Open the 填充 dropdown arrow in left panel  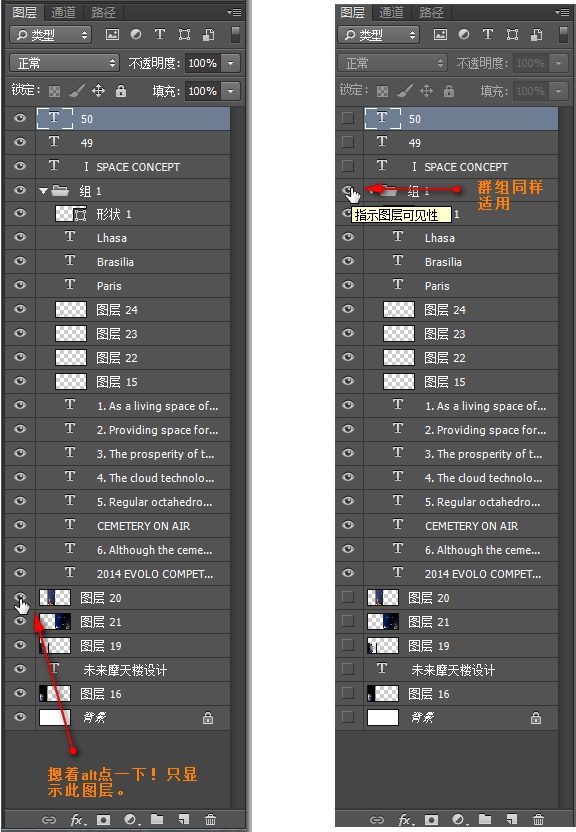click(231, 91)
